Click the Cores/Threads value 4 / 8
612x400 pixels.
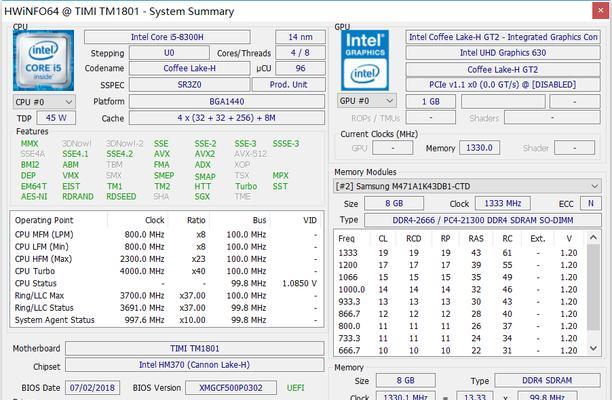click(300, 53)
